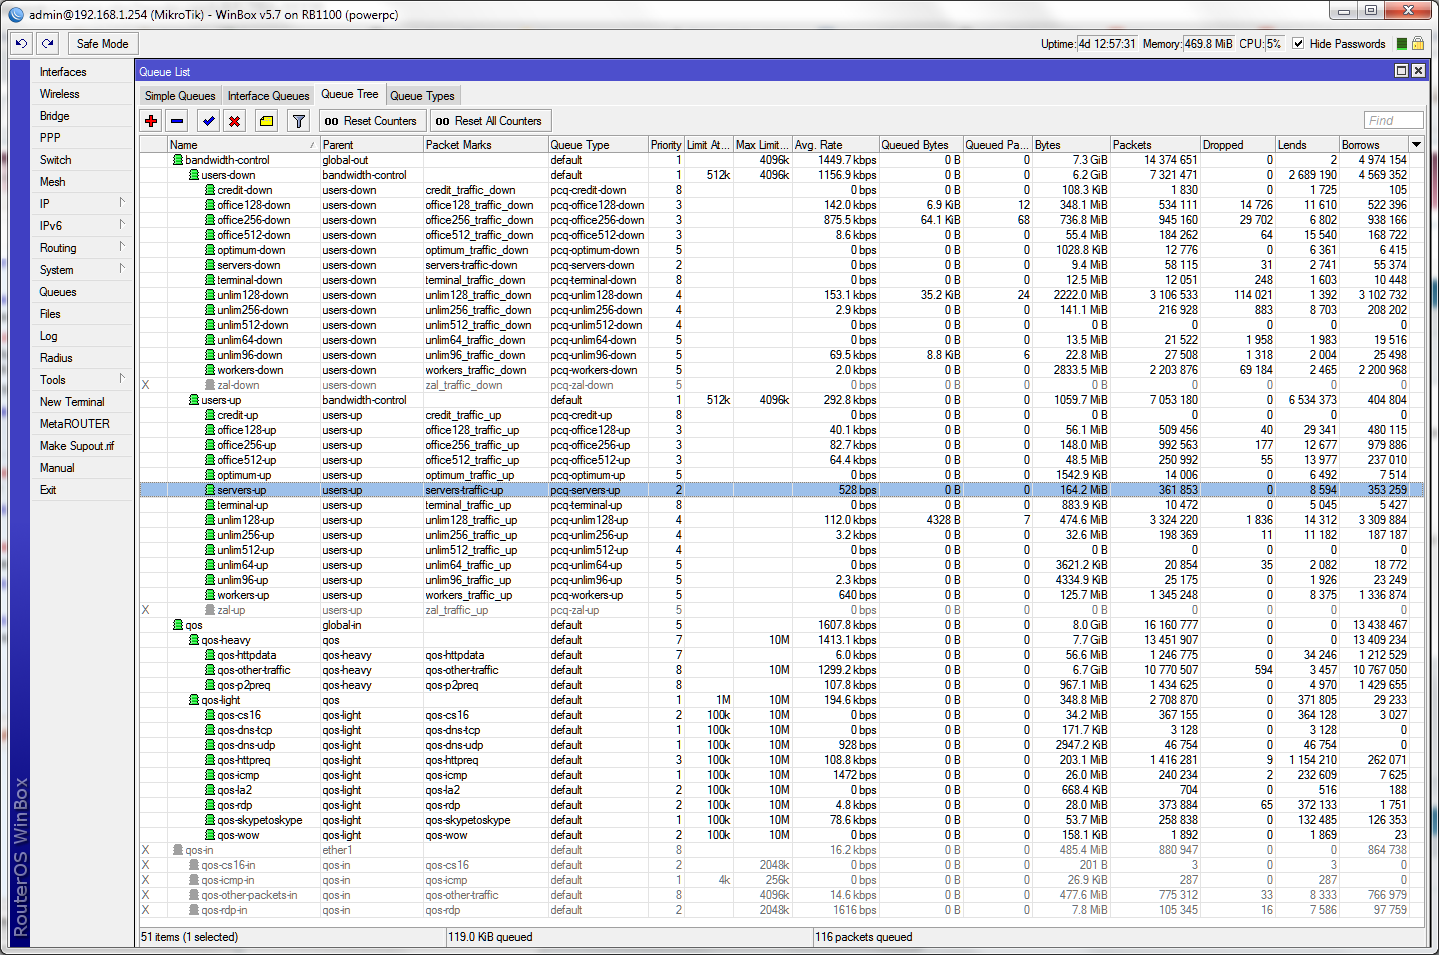The width and height of the screenshot is (1439, 955).
Task: Click the red plus Add queue icon
Action: (151, 121)
